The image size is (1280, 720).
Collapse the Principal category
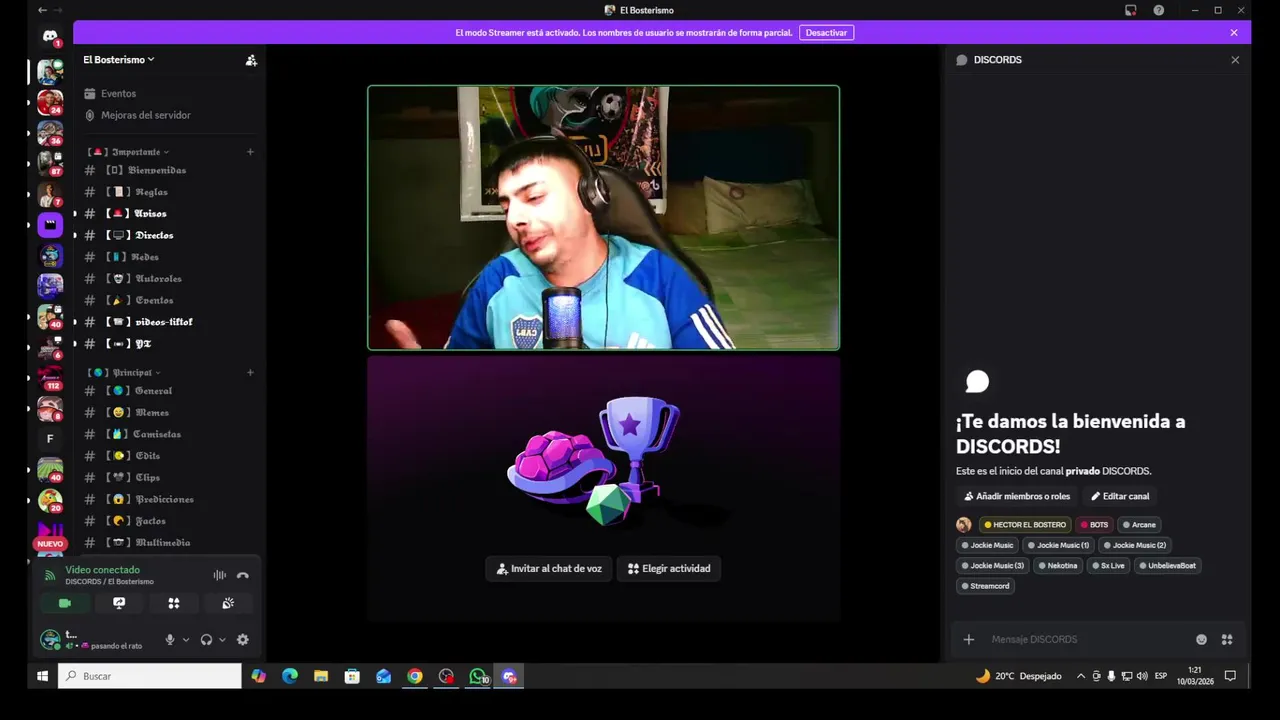point(124,373)
